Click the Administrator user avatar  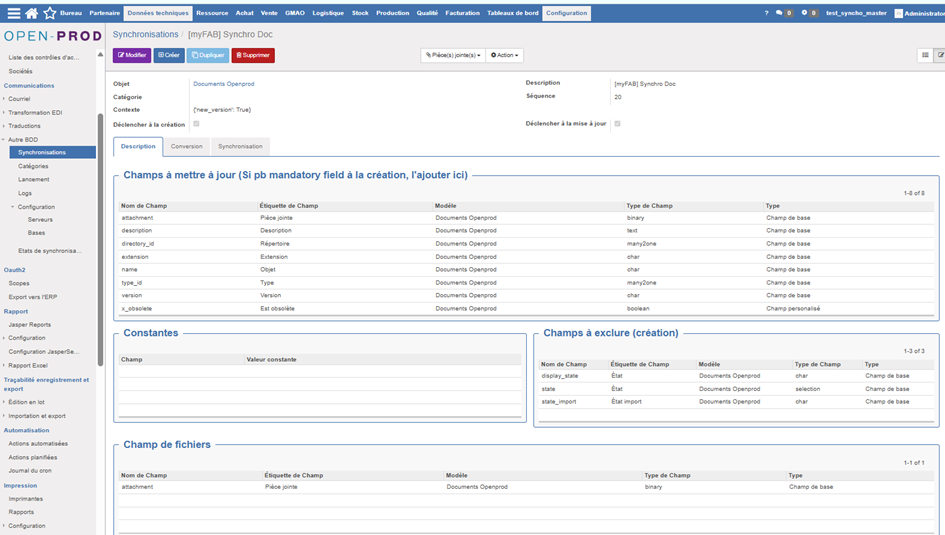(x=898, y=13)
